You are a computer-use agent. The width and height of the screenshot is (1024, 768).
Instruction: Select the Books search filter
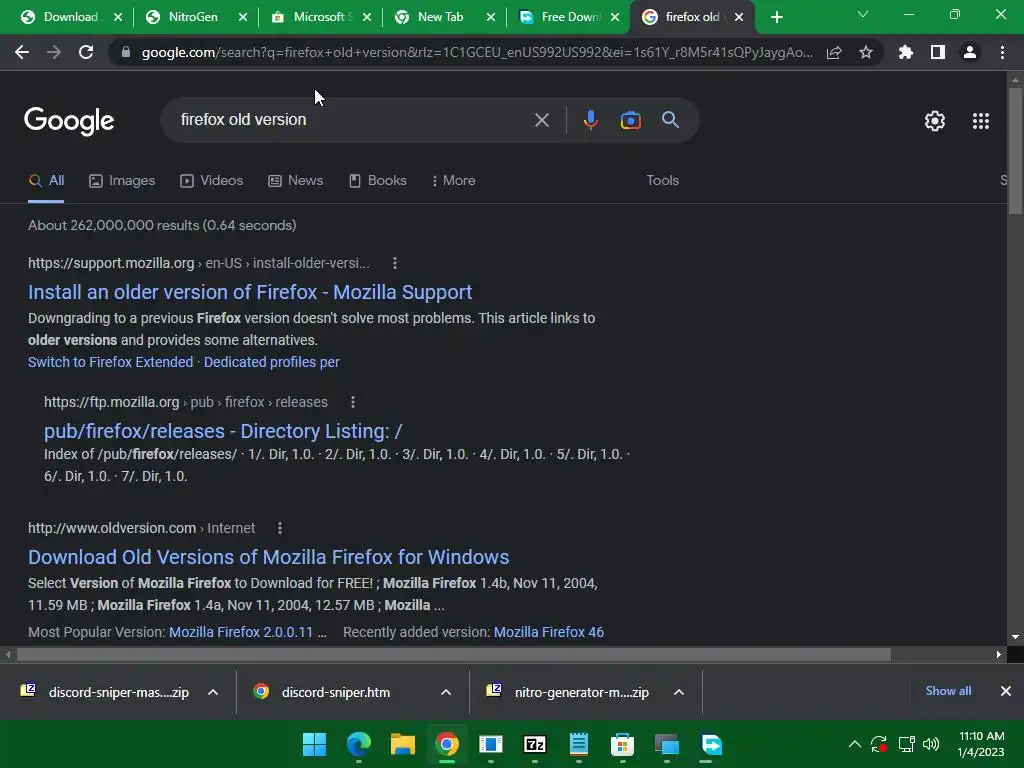point(377,181)
